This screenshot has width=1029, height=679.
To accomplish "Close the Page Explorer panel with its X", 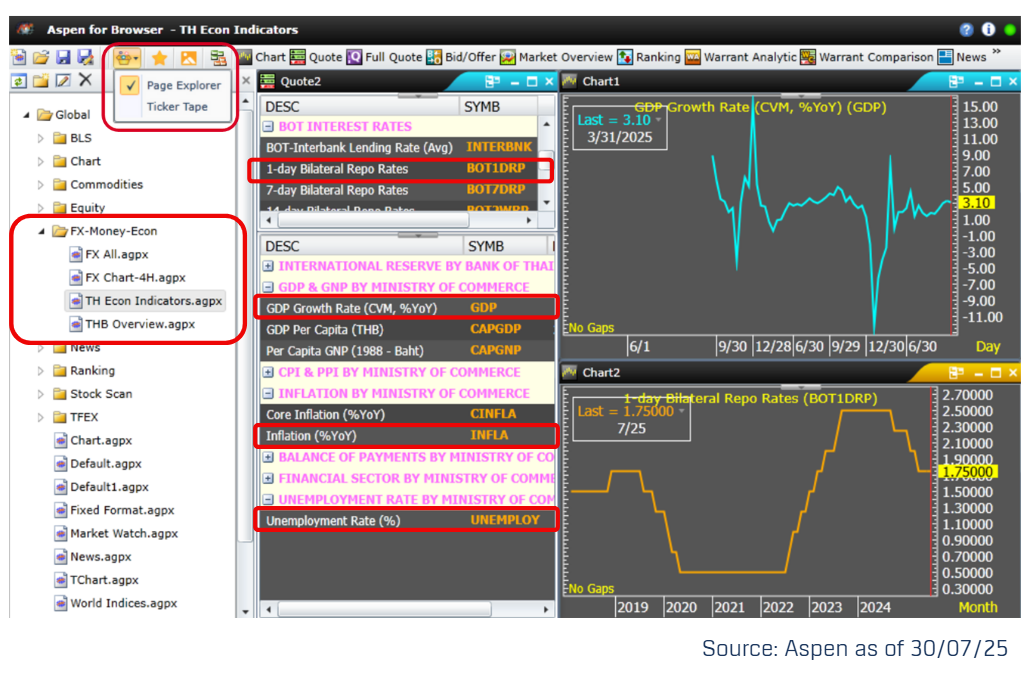I will tap(246, 81).
